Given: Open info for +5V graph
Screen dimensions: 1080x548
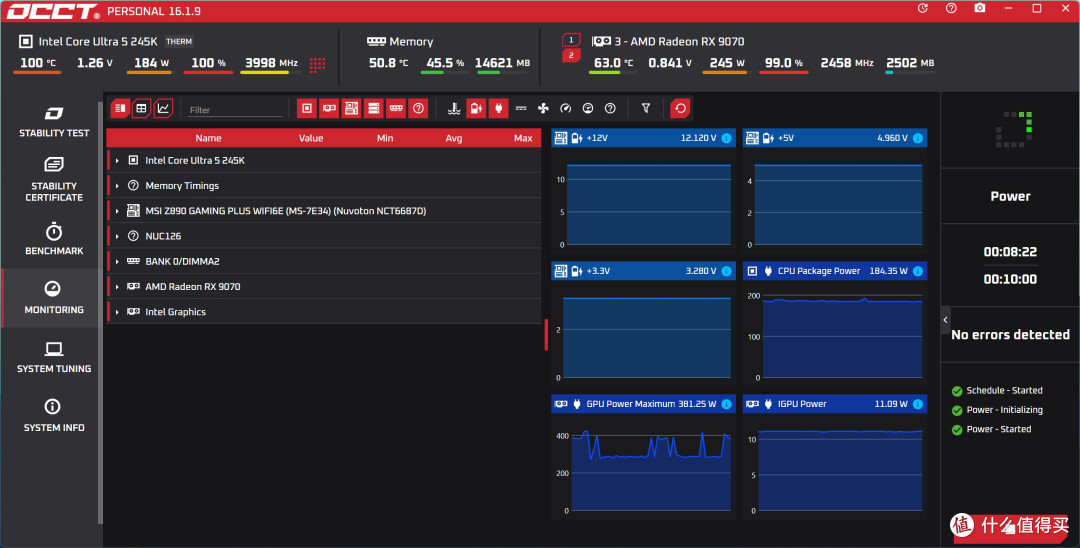Looking at the screenshot, I should (917, 138).
